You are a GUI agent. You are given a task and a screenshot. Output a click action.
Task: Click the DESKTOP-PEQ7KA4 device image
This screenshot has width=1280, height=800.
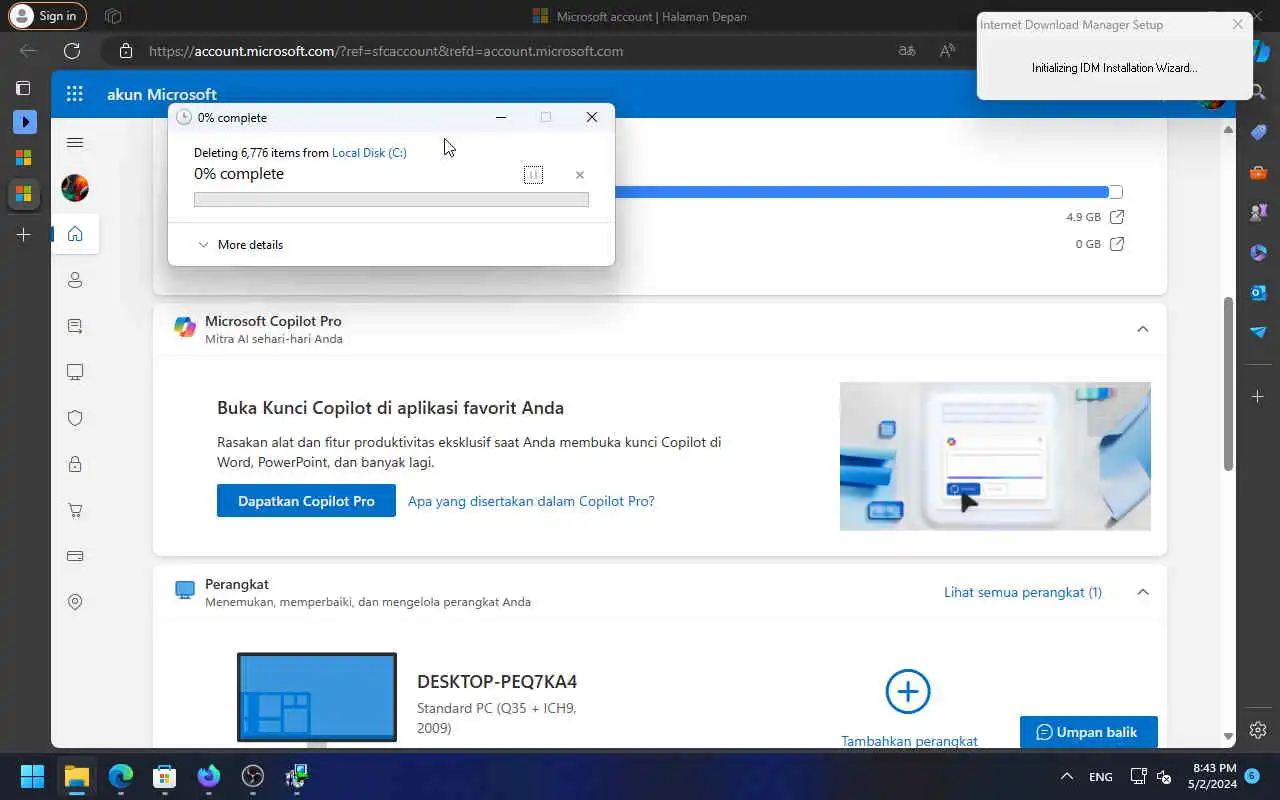click(x=317, y=697)
